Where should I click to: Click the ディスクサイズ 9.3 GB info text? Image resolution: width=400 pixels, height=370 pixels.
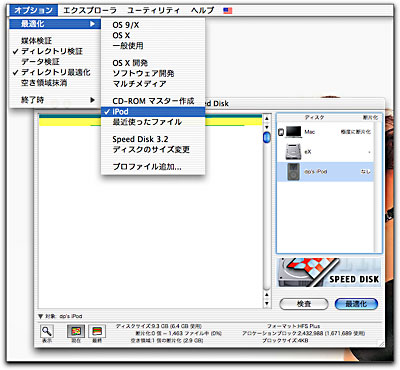pyautogui.click(x=159, y=326)
